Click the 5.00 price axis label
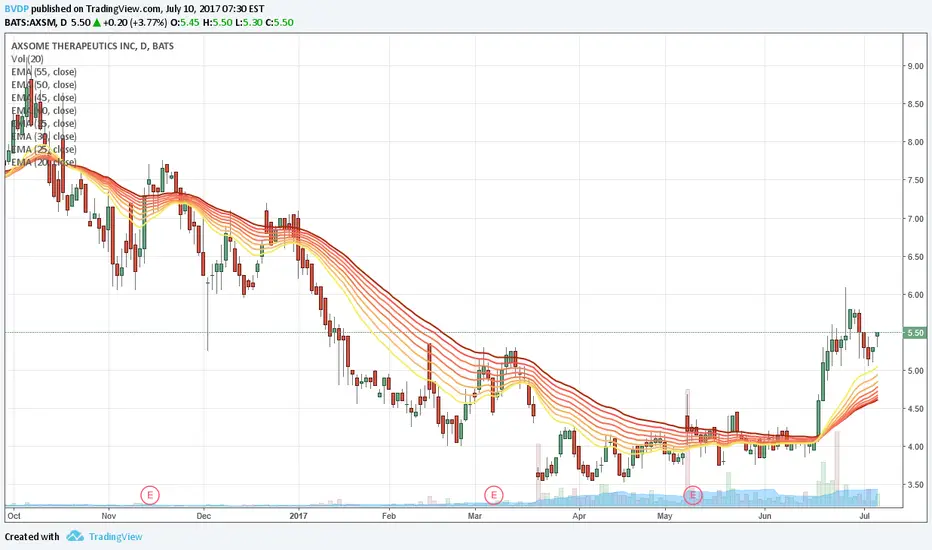The width and height of the screenshot is (932, 550). coord(915,371)
